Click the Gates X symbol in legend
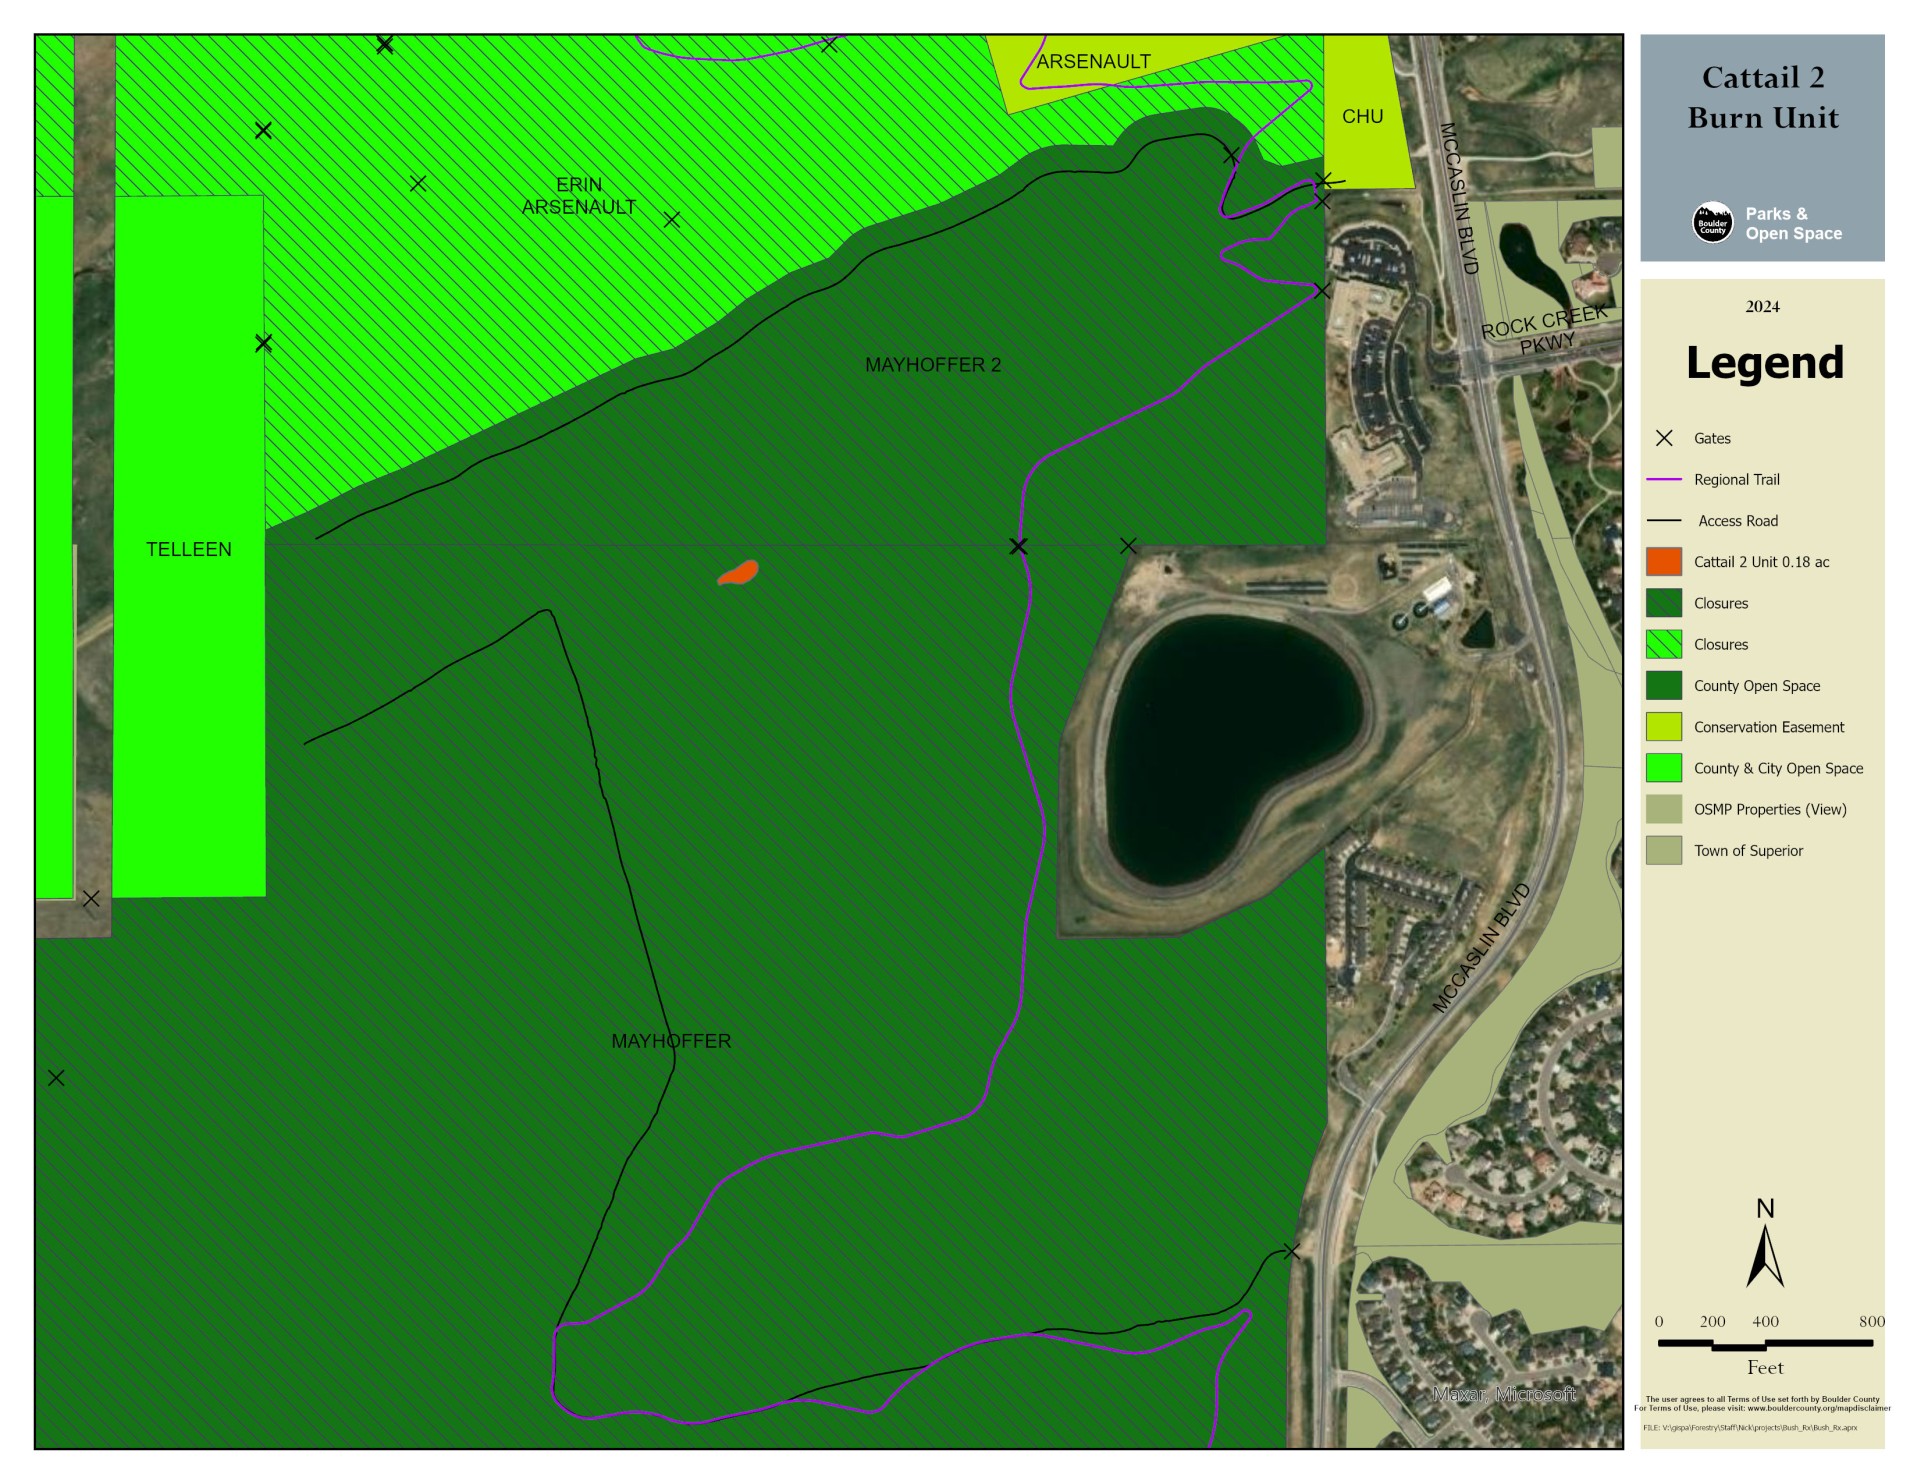Screen dimensions: 1920x1484 (x=1664, y=438)
